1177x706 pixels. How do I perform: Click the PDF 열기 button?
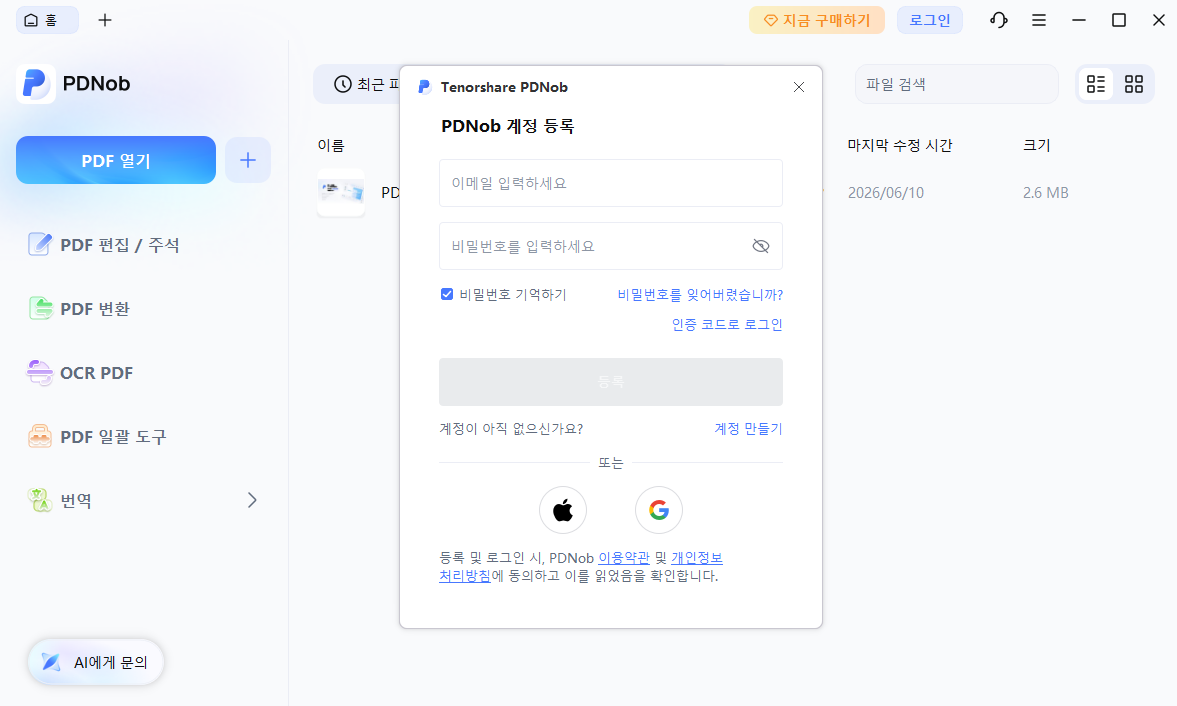116,160
